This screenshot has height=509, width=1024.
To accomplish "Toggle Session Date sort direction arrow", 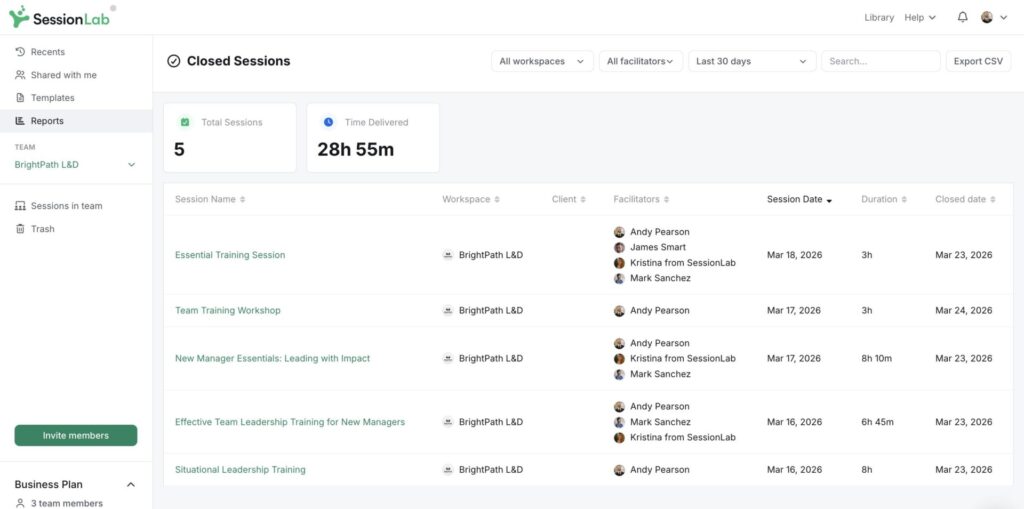I will (x=829, y=201).
